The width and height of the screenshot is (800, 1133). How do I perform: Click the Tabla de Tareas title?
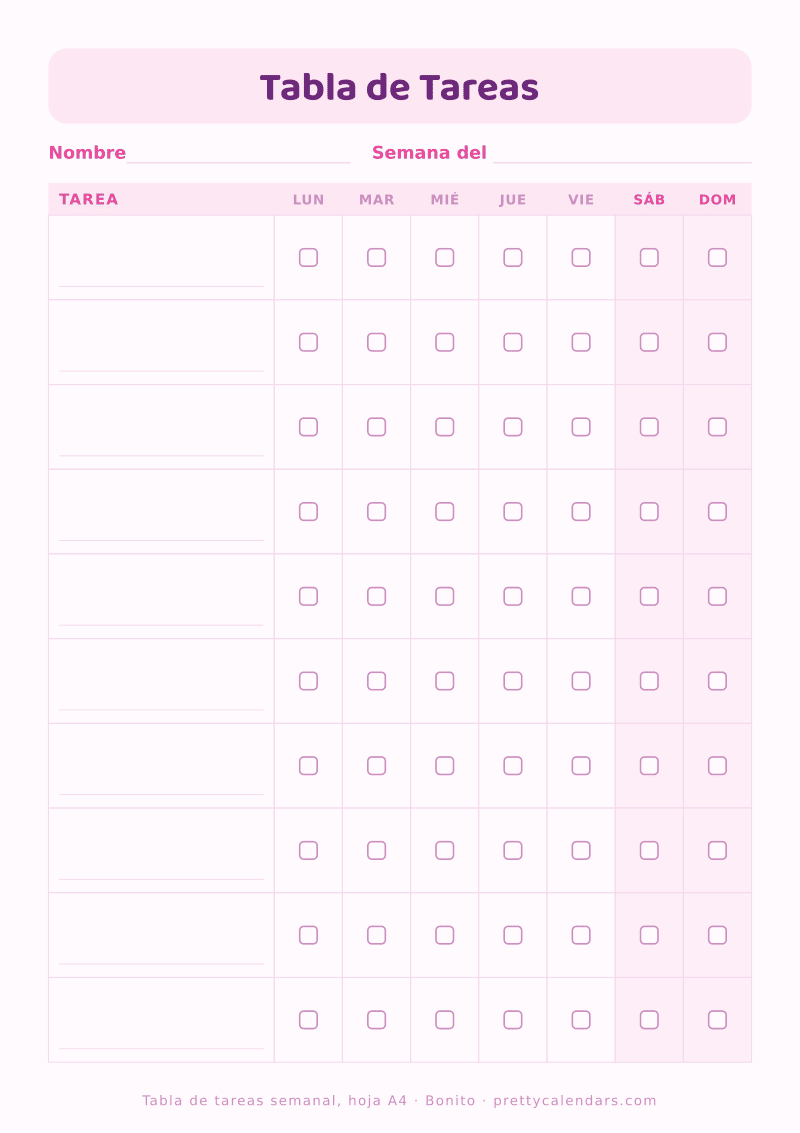pos(400,87)
